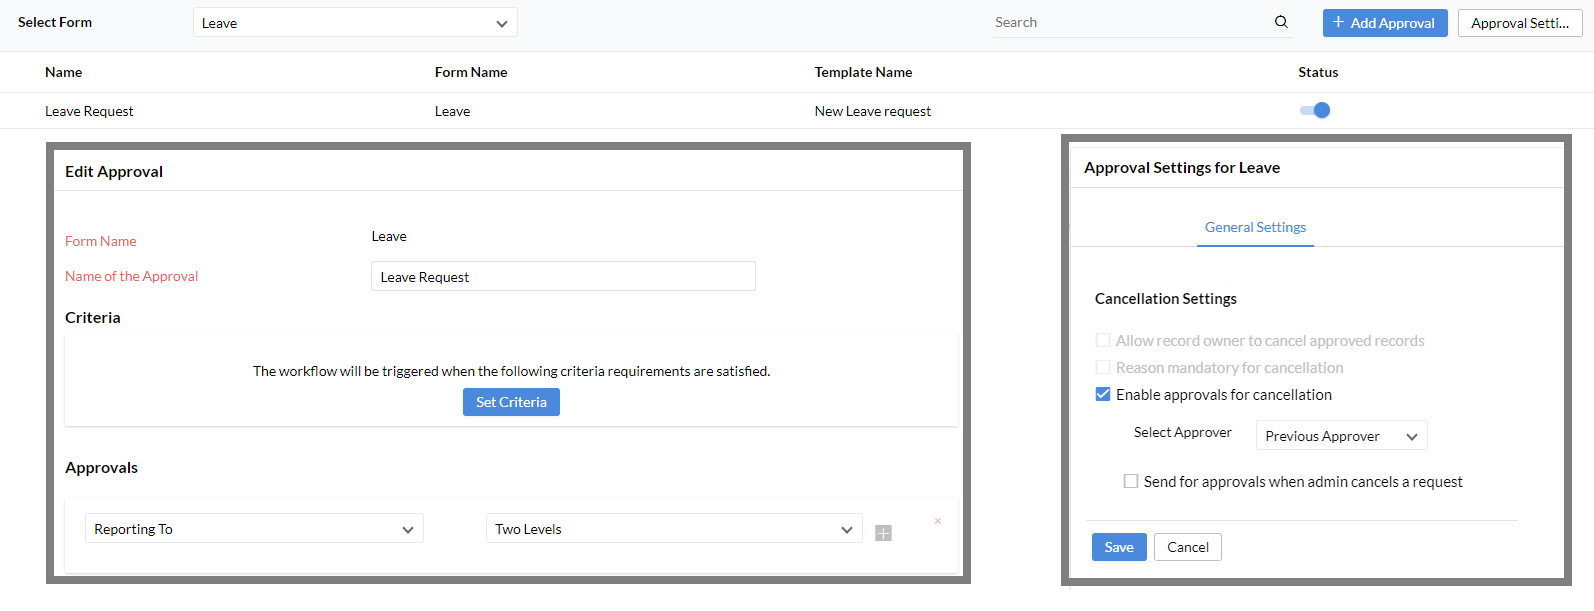Image resolution: width=1594 pixels, height=611 pixels.
Task: Click the New Leave request template name
Action: pos(873,111)
